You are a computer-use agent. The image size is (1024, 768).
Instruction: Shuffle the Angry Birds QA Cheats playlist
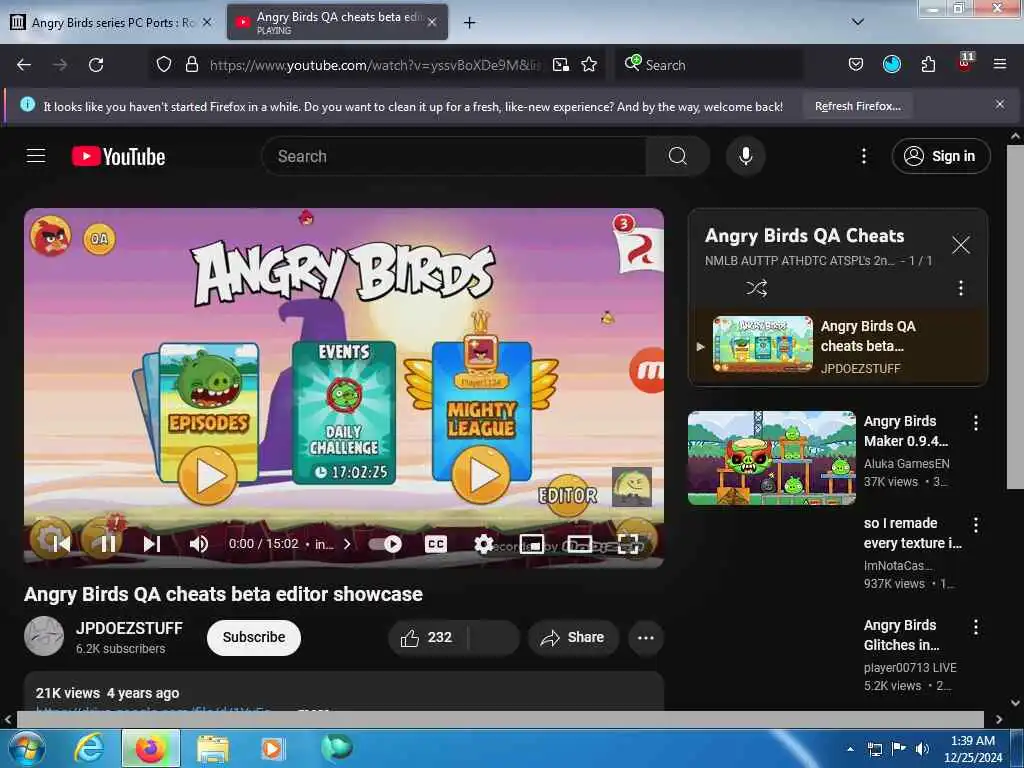[756, 288]
